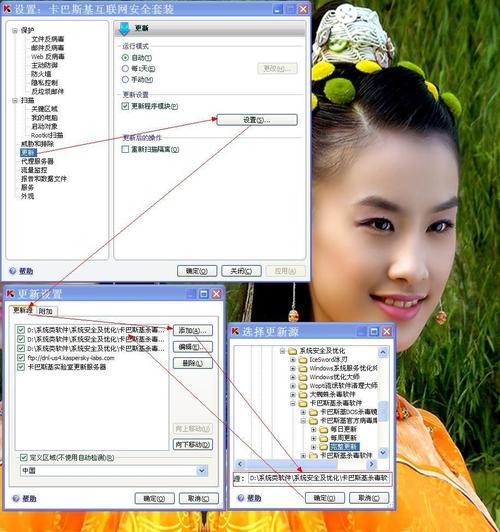Screen dimensions: 500x532
Task: Collapse 卡巴斯基官方病毒库 folder node
Action: (x=303, y=421)
